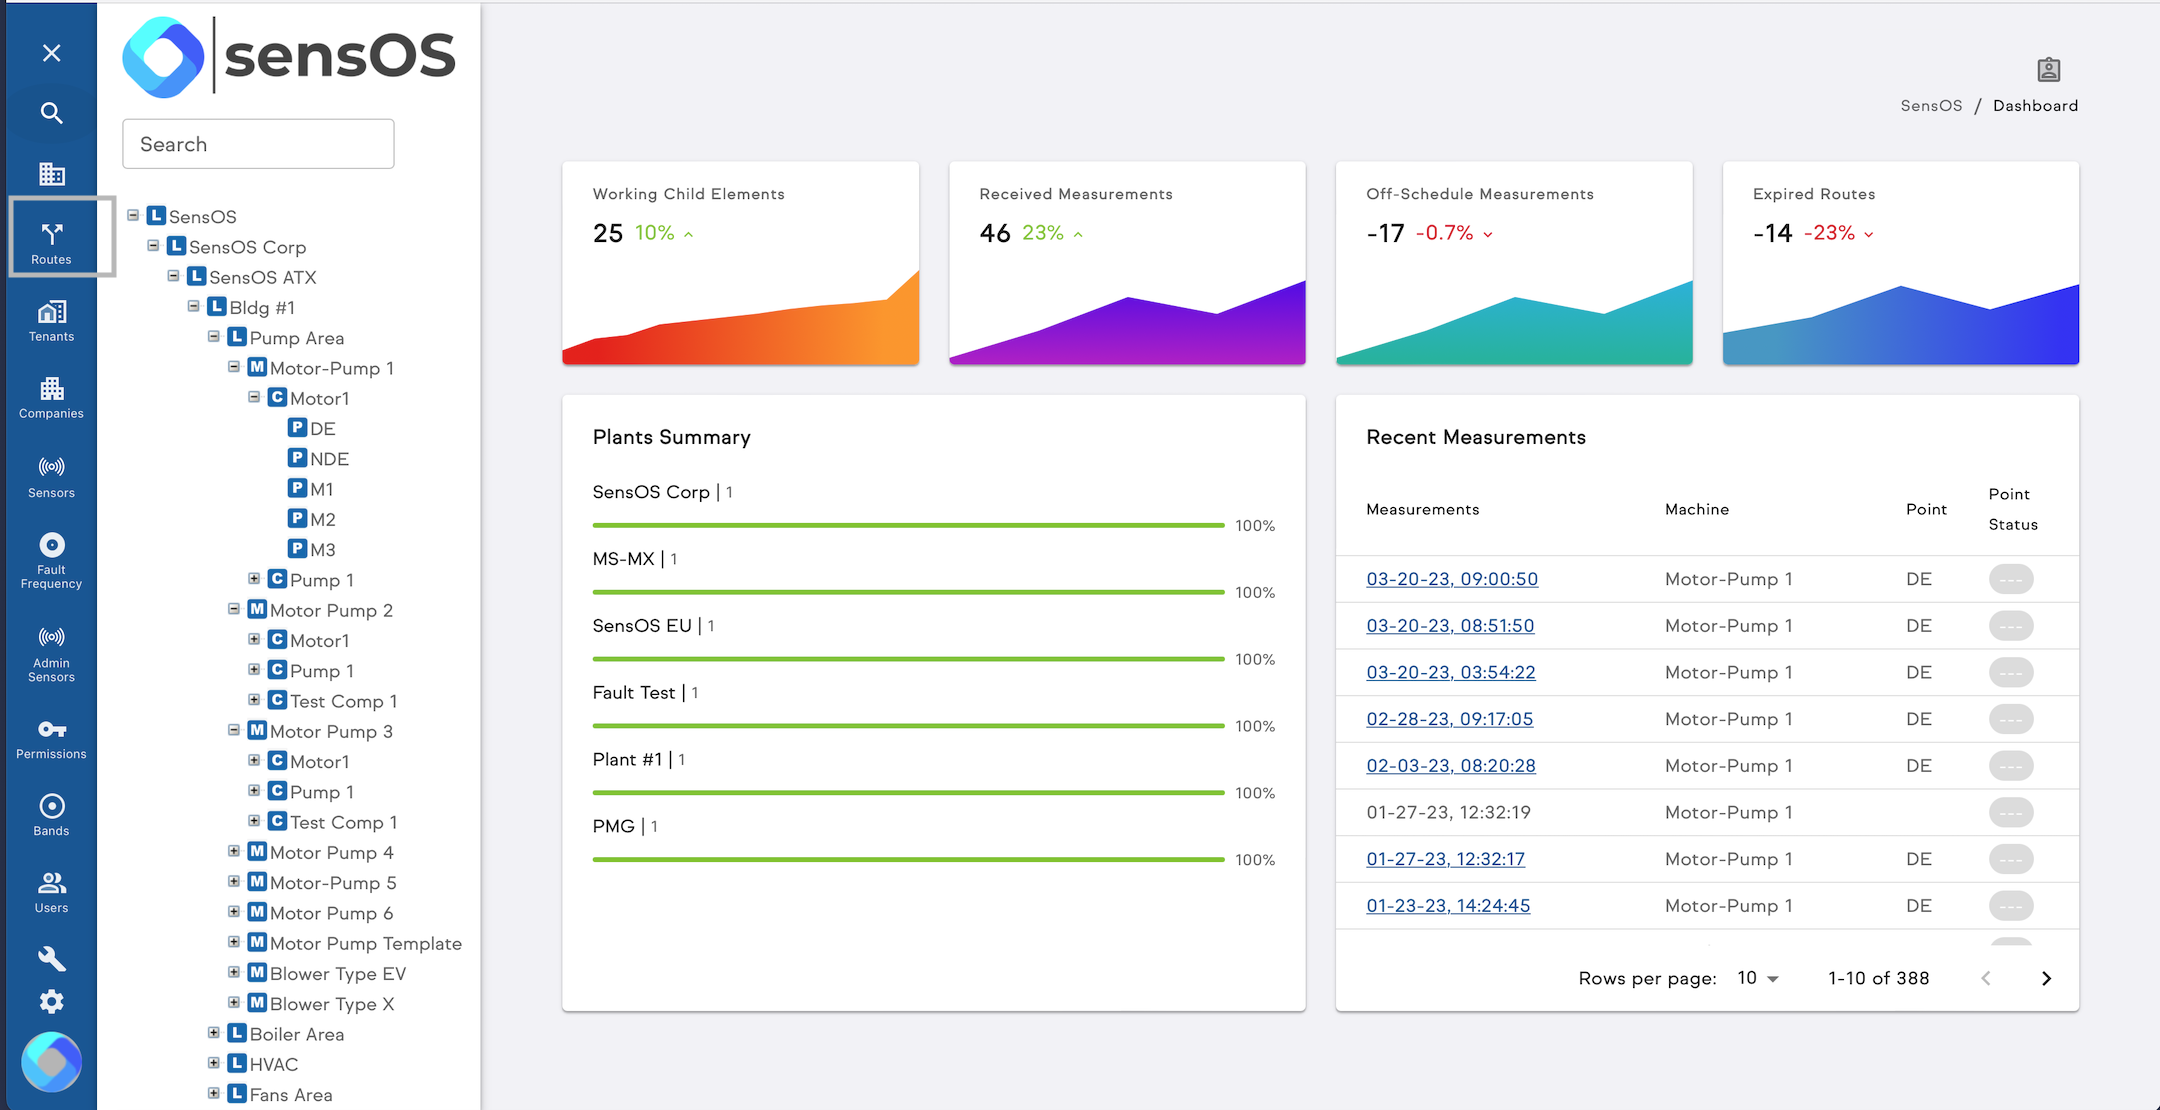The height and width of the screenshot is (1110, 2160).
Task: Focus the tree Search input field
Action: tap(258, 144)
